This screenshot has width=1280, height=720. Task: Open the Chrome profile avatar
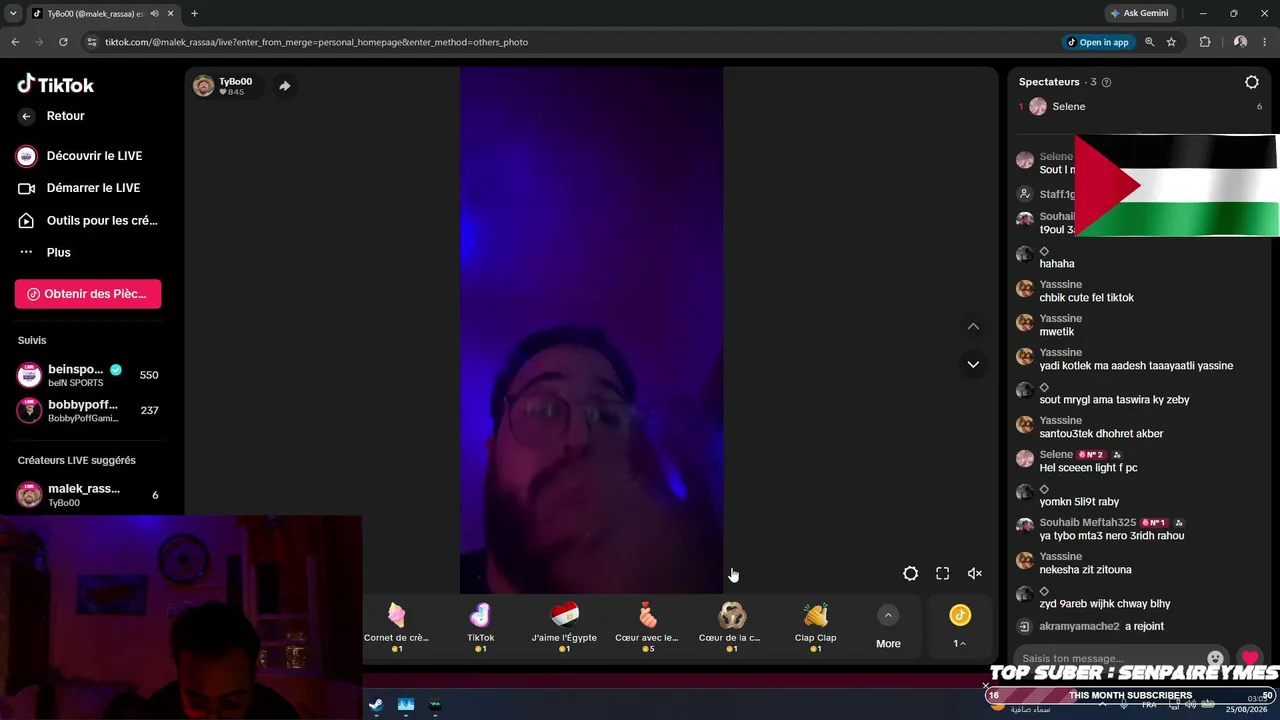(x=1240, y=42)
